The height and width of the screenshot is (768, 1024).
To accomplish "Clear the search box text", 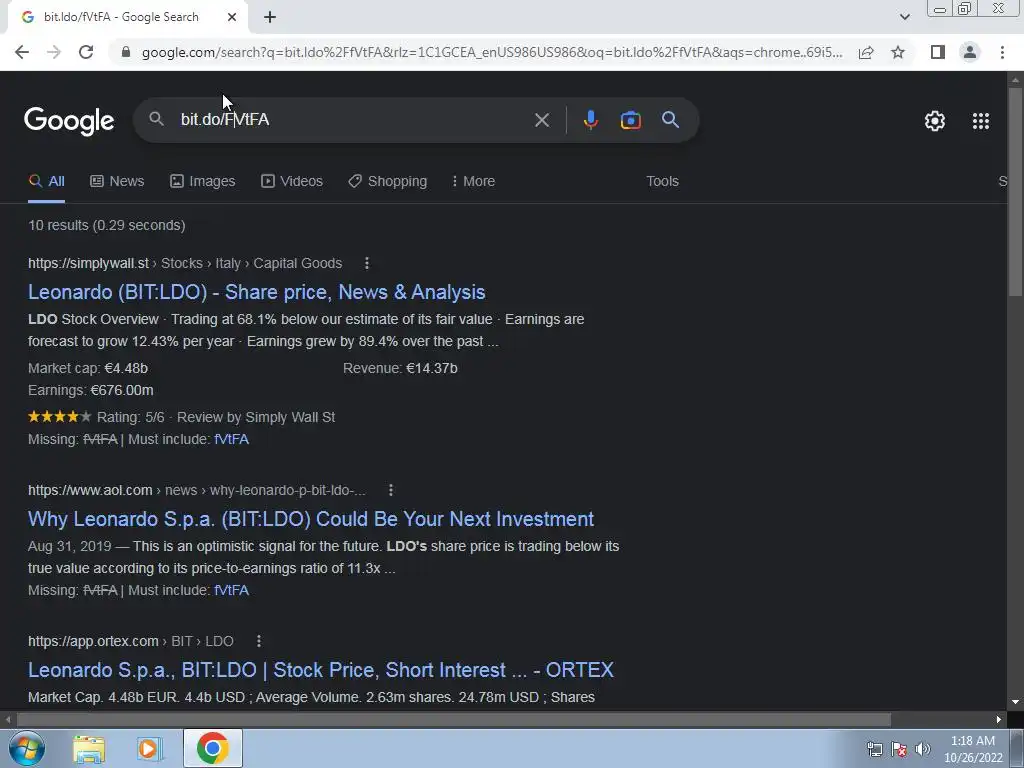I will [x=541, y=120].
